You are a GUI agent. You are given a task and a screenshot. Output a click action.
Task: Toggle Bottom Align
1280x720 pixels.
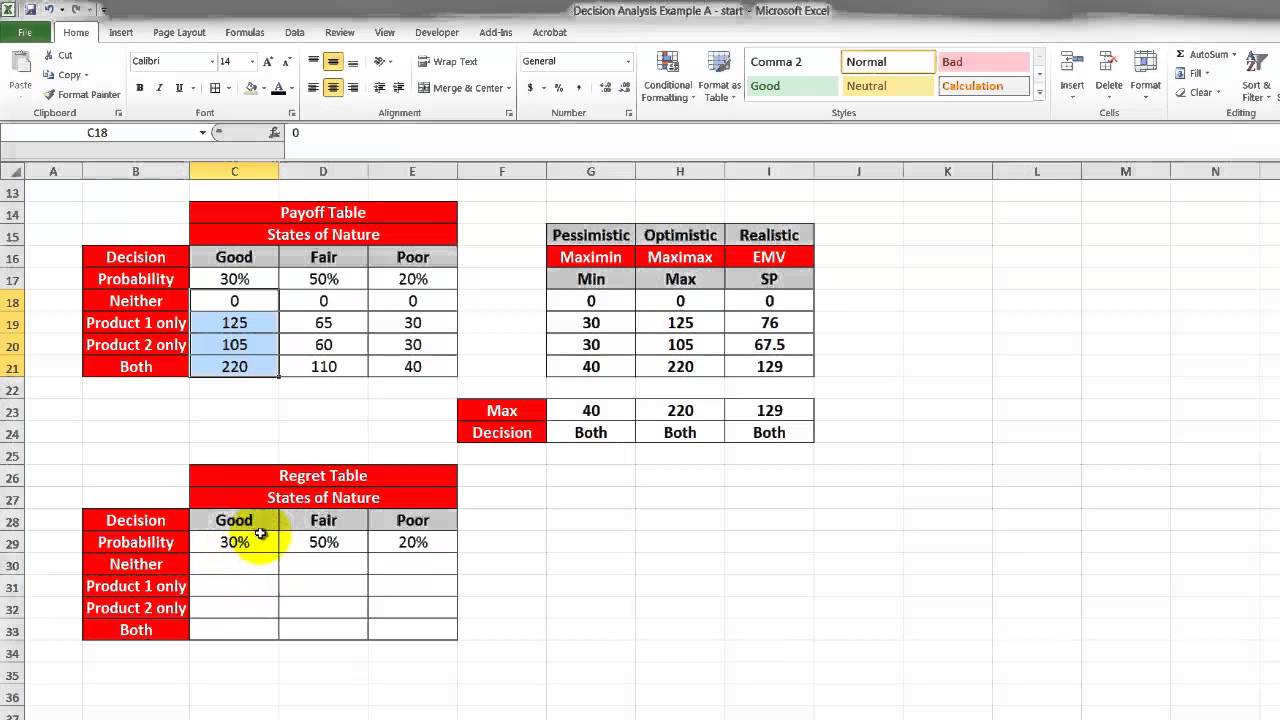pyautogui.click(x=353, y=61)
